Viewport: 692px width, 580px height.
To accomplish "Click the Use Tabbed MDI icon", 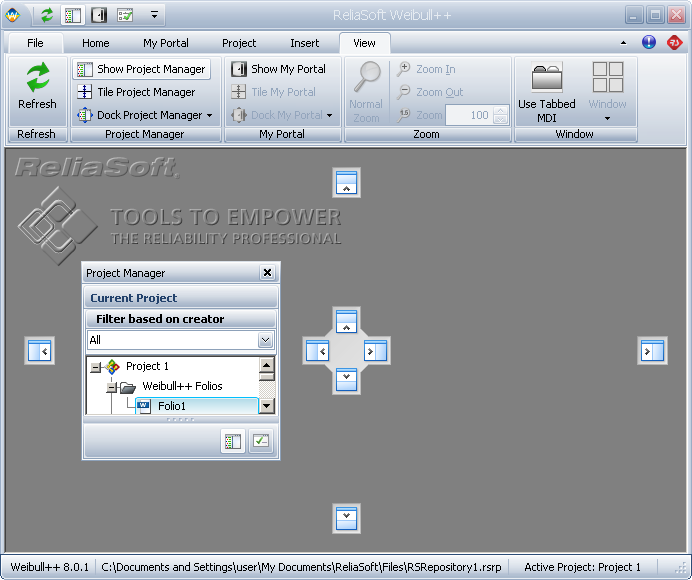I will pos(546,79).
